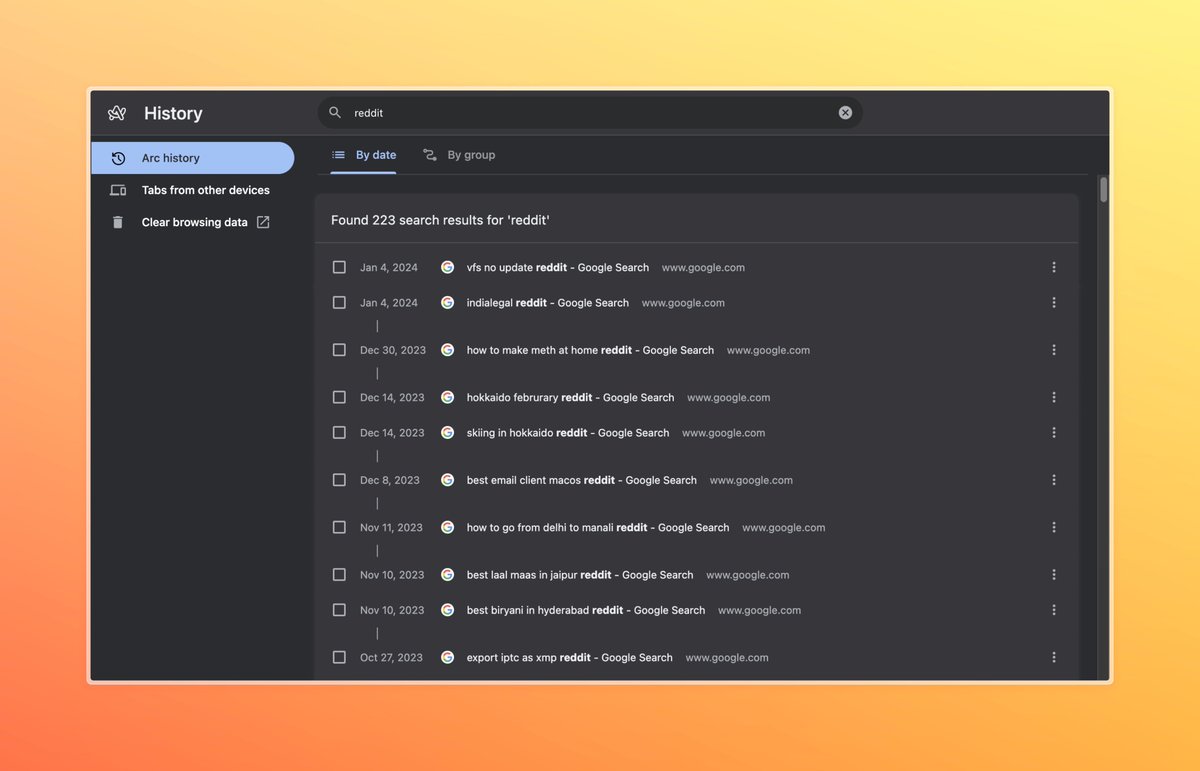The width and height of the screenshot is (1200, 771).
Task: Click the group icon on the By group tab
Action: 430,155
